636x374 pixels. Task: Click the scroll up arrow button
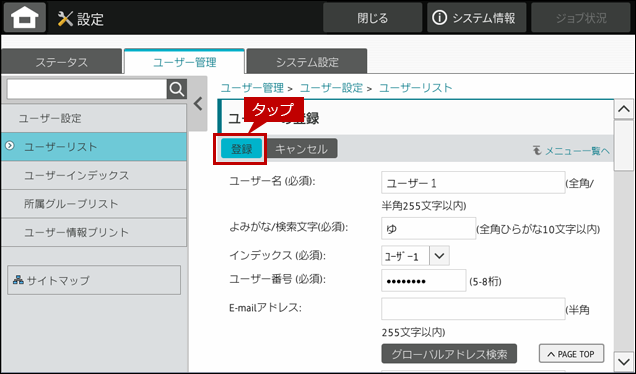click(x=623, y=109)
